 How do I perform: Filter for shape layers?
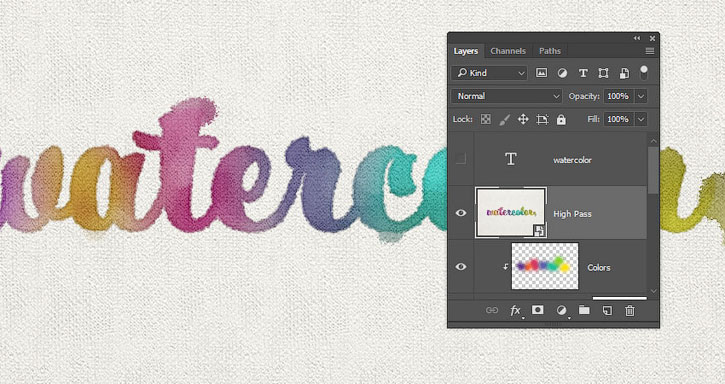point(603,73)
